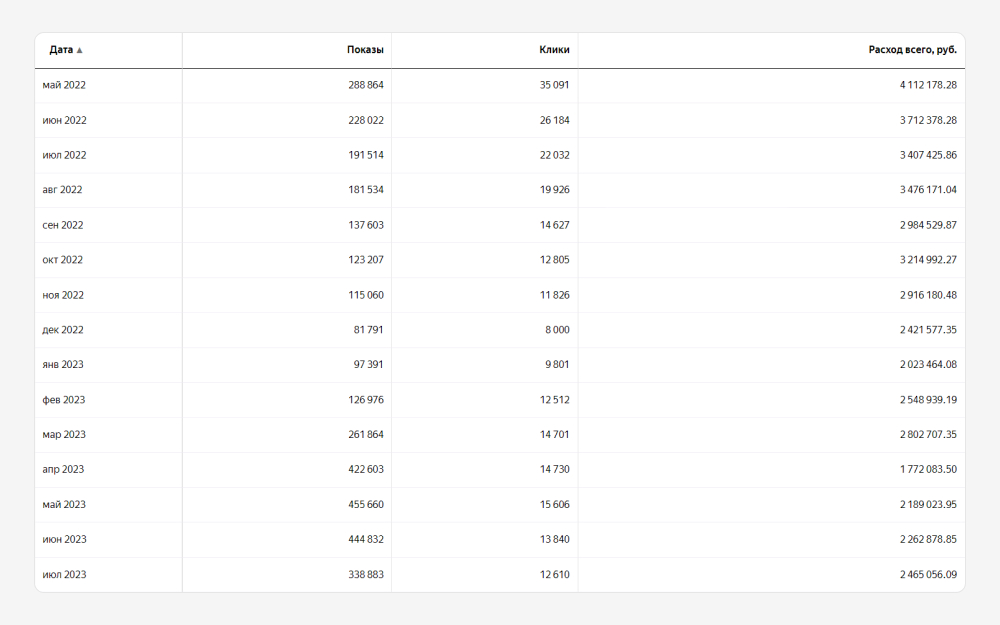Select the ноя 2022 date cell
Image resolution: width=1000 pixels, height=625 pixels.
coord(63,295)
